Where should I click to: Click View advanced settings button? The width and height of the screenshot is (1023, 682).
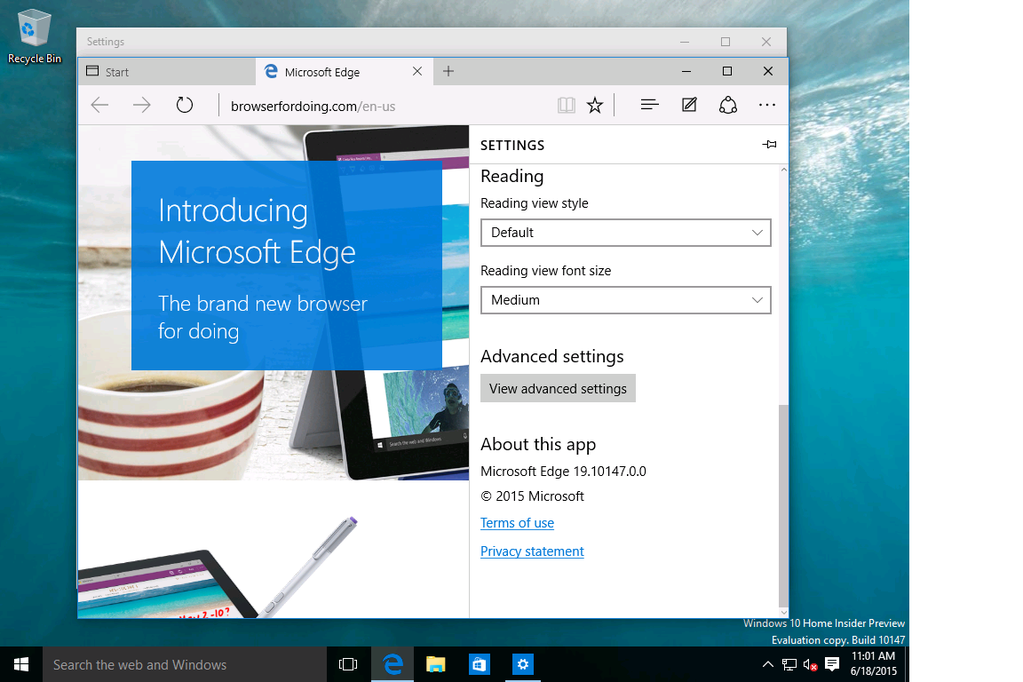click(558, 388)
